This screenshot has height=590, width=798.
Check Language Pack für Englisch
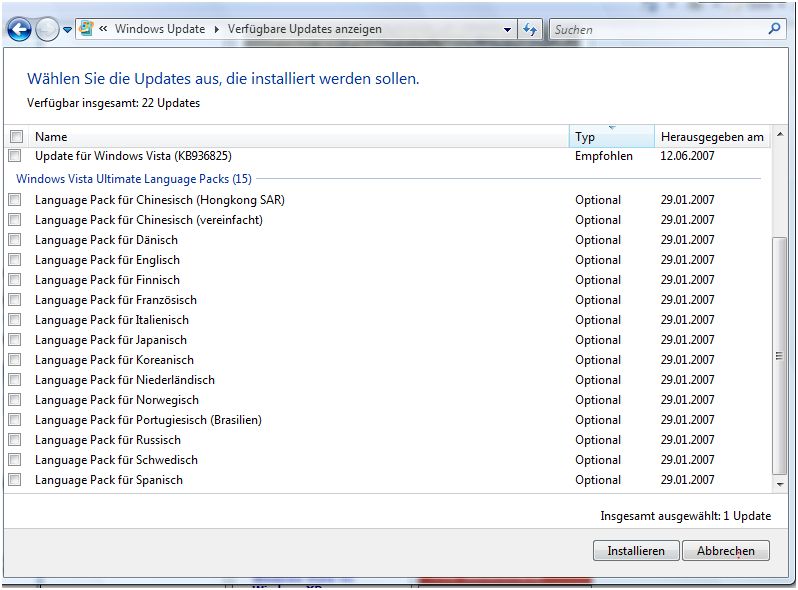[15, 260]
